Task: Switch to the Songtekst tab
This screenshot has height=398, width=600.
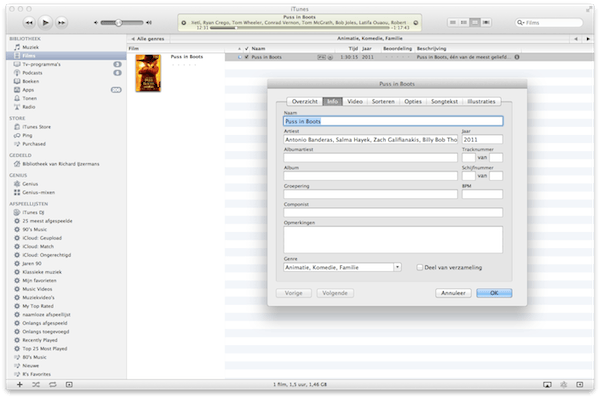Action: 444,101
